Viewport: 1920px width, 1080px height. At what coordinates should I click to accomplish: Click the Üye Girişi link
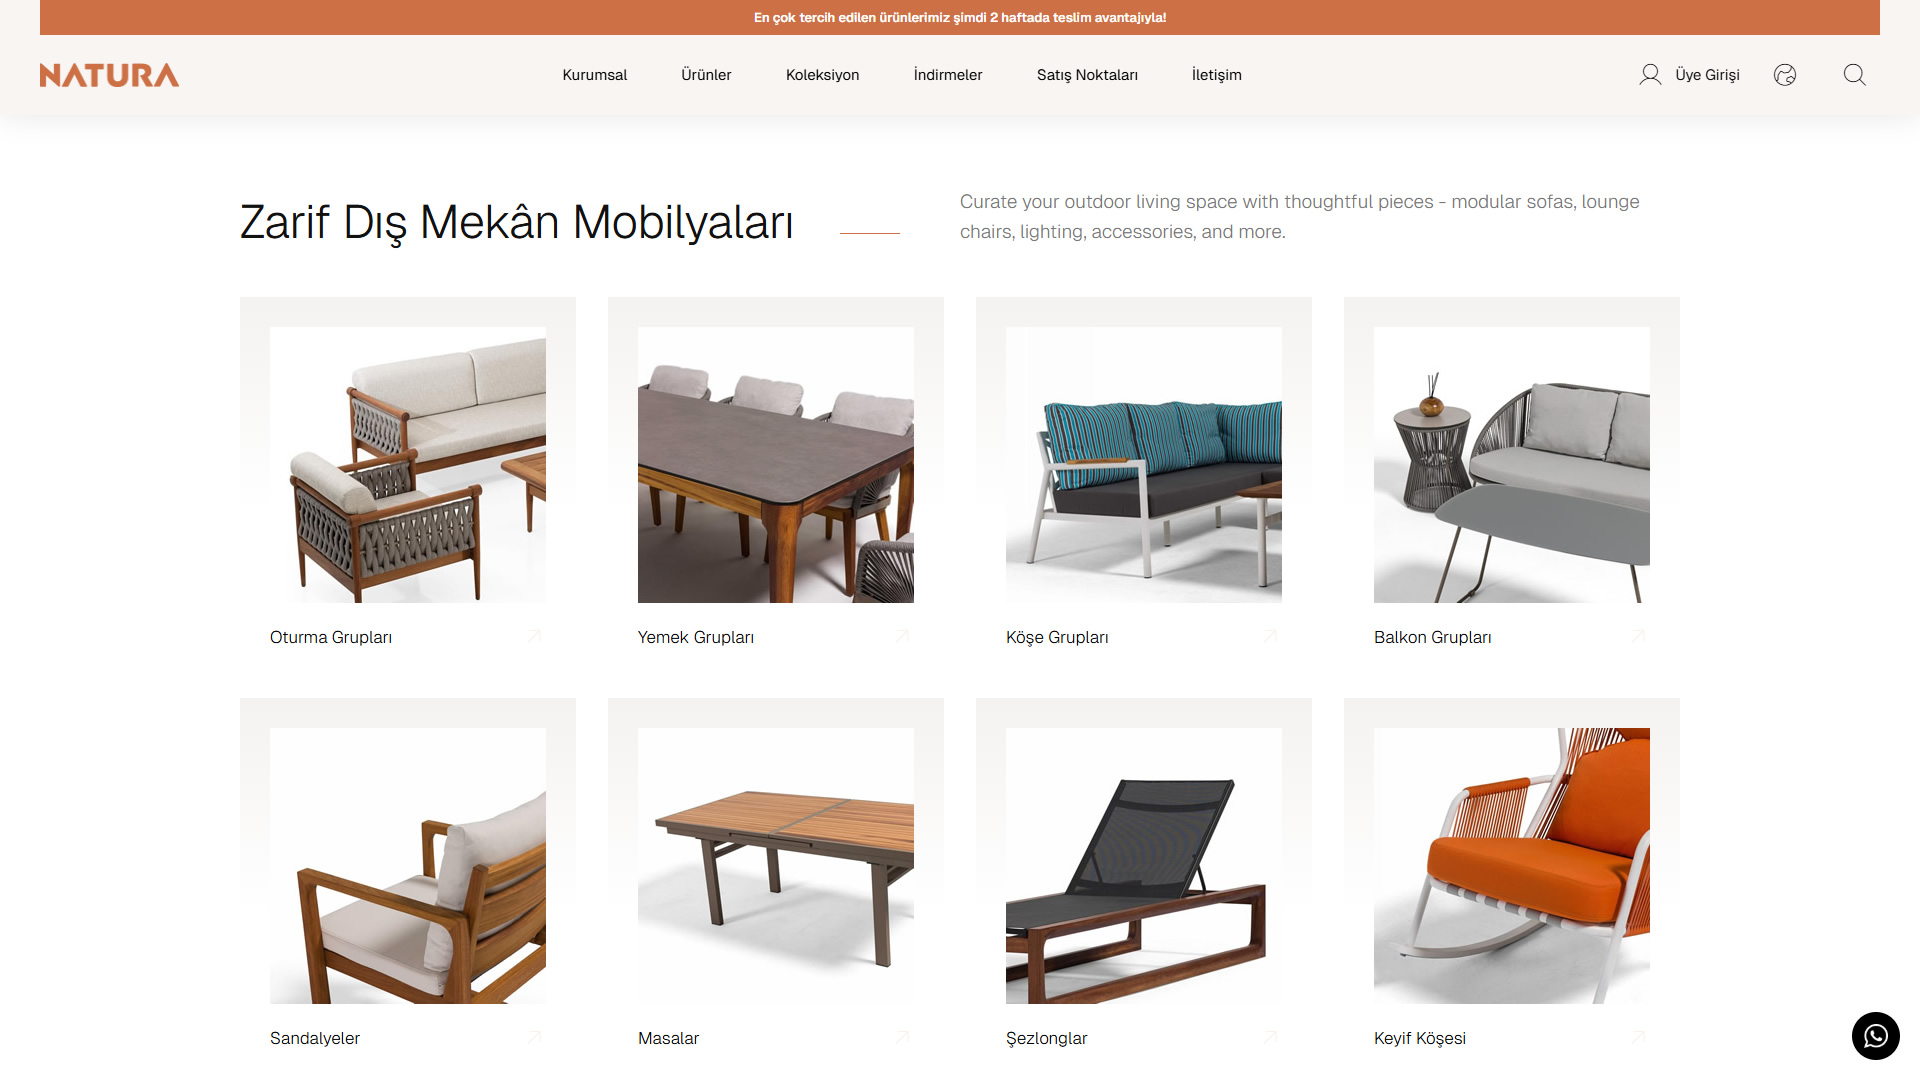[x=1707, y=75]
